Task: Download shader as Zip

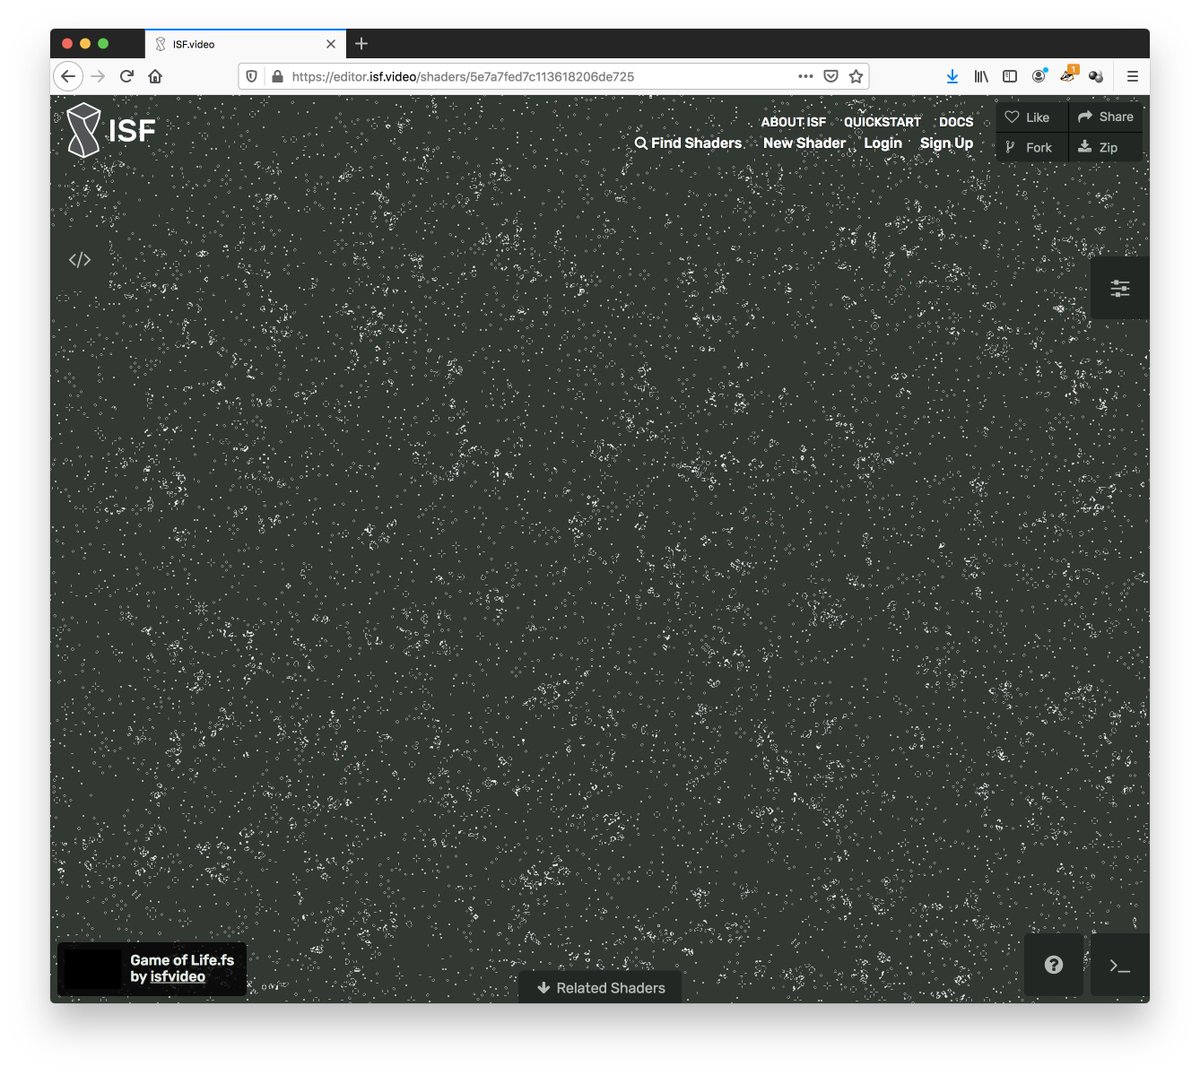Action: tap(1105, 147)
